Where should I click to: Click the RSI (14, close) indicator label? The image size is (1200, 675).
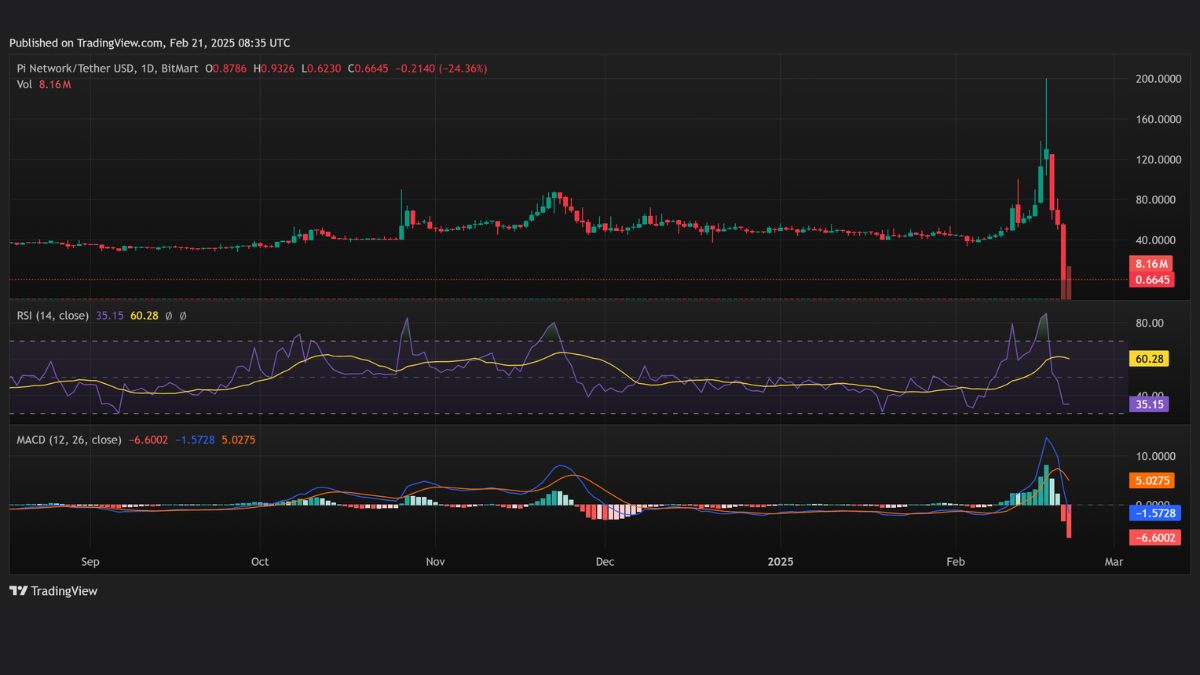coord(53,316)
